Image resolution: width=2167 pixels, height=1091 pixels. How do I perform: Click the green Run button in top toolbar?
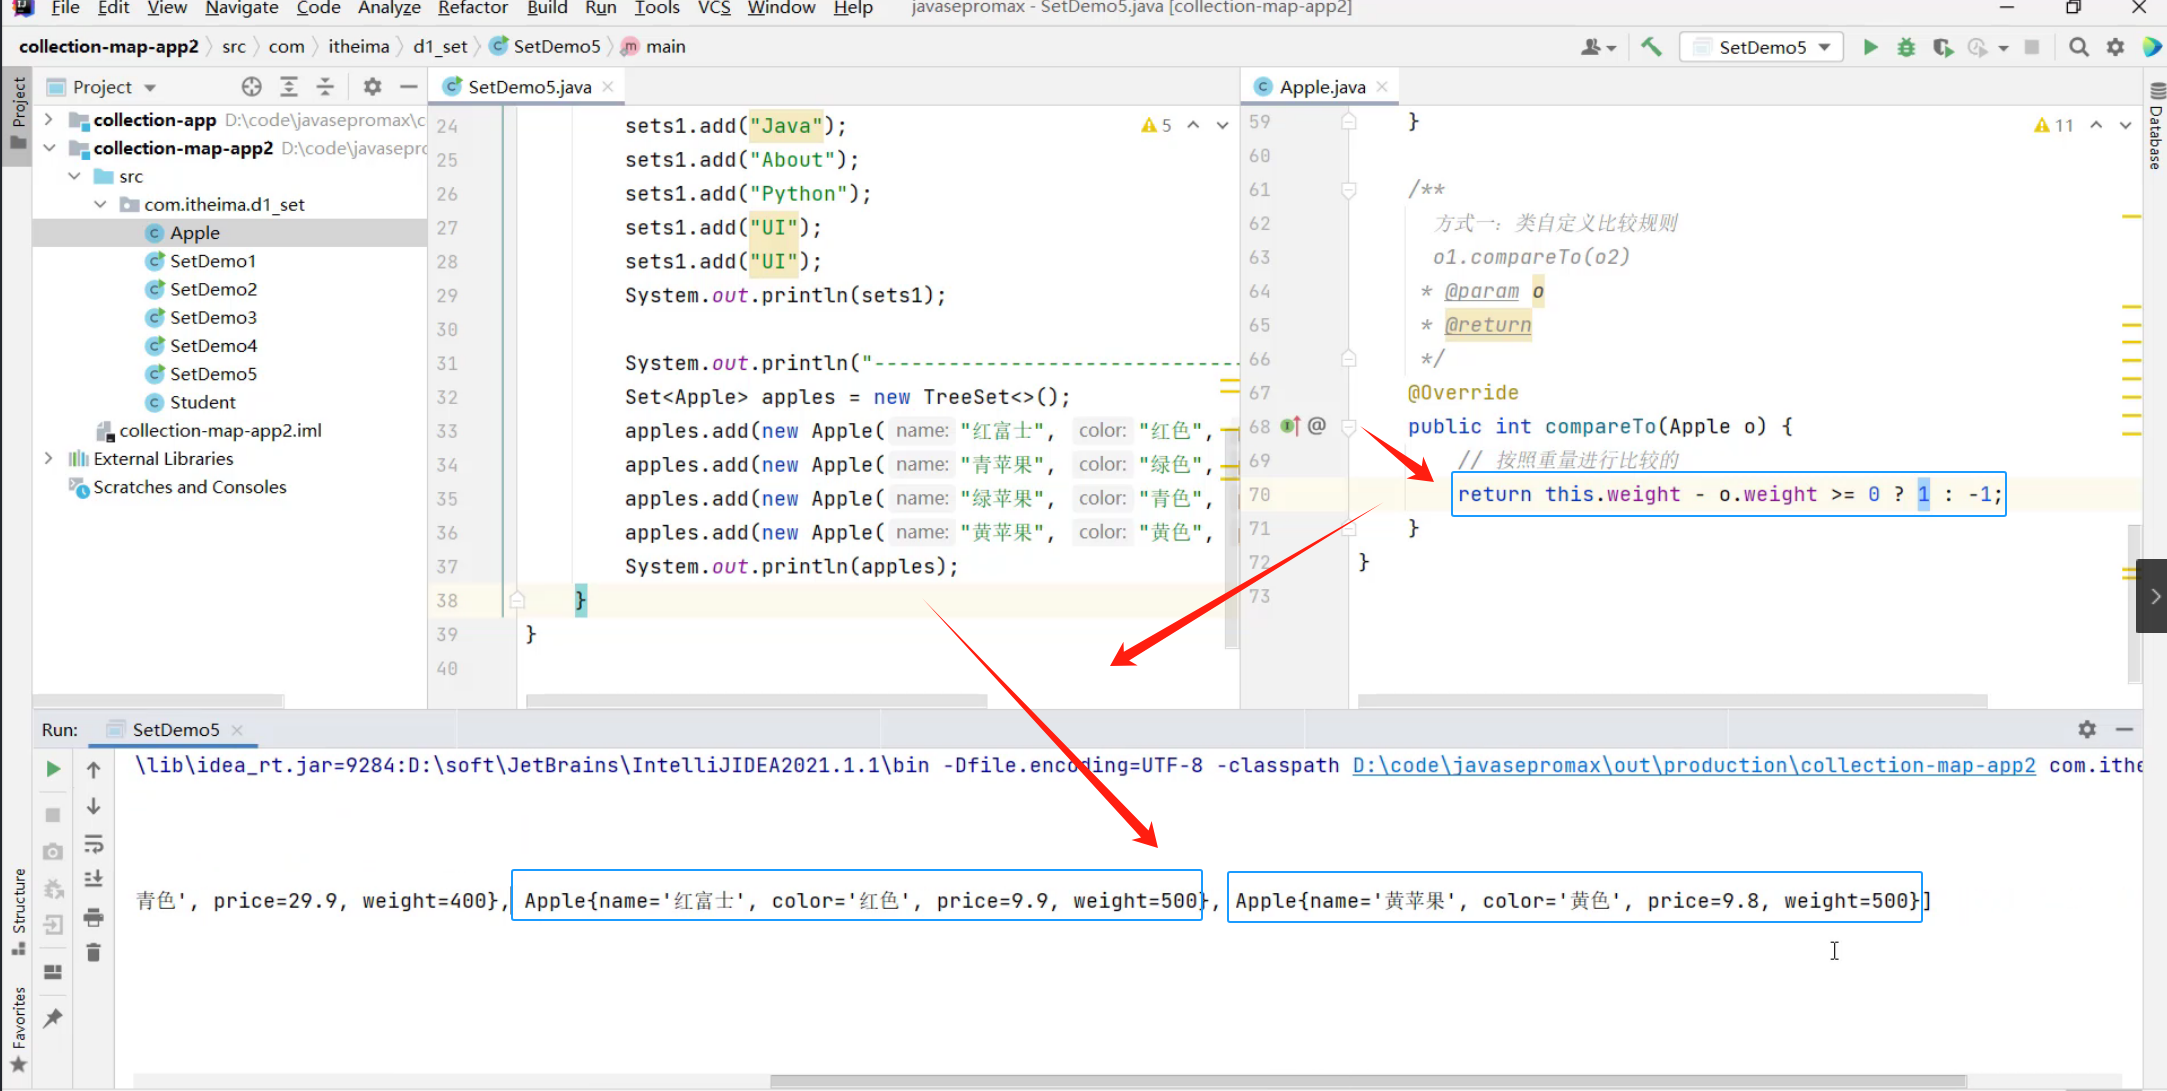(x=1870, y=47)
